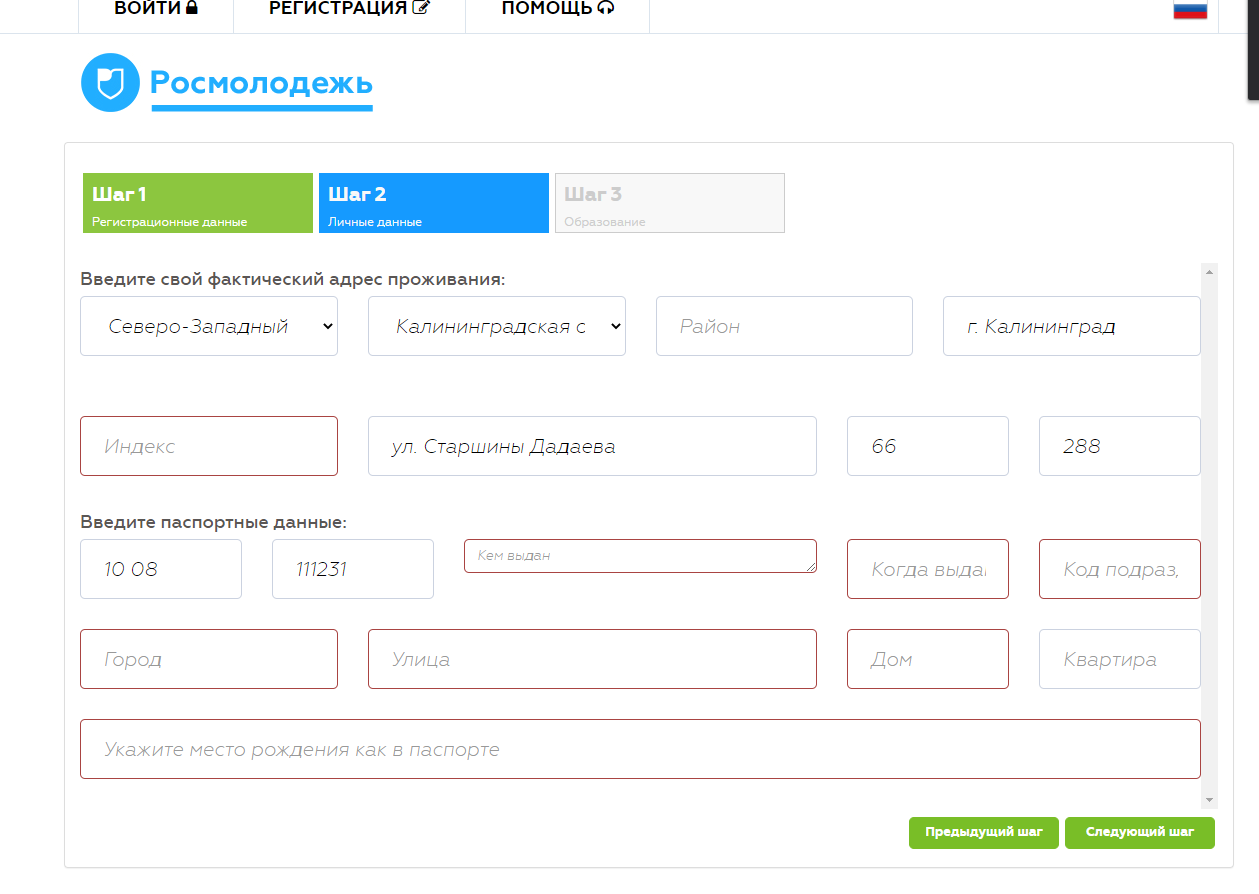The image size is (1259, 894).
Task: Click the Росмолодежь title link
Action: (261, 83)
